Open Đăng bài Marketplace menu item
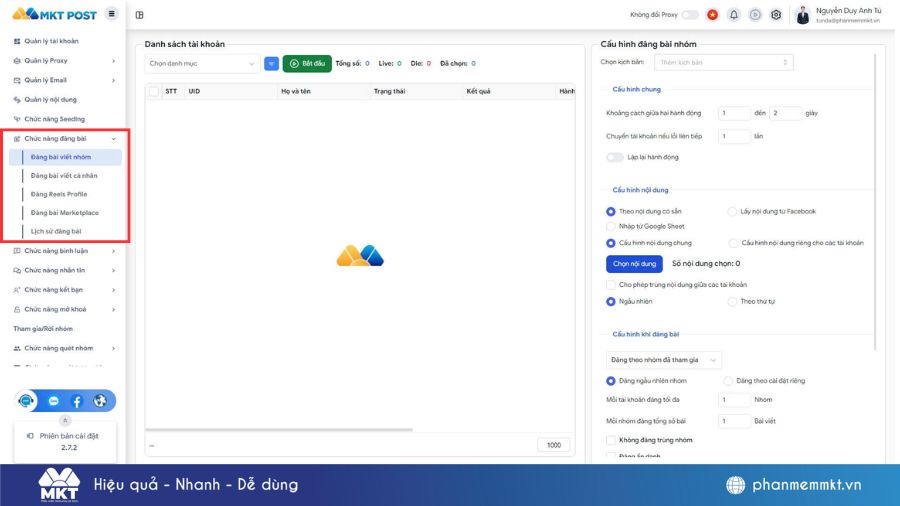 pos(65,213)
